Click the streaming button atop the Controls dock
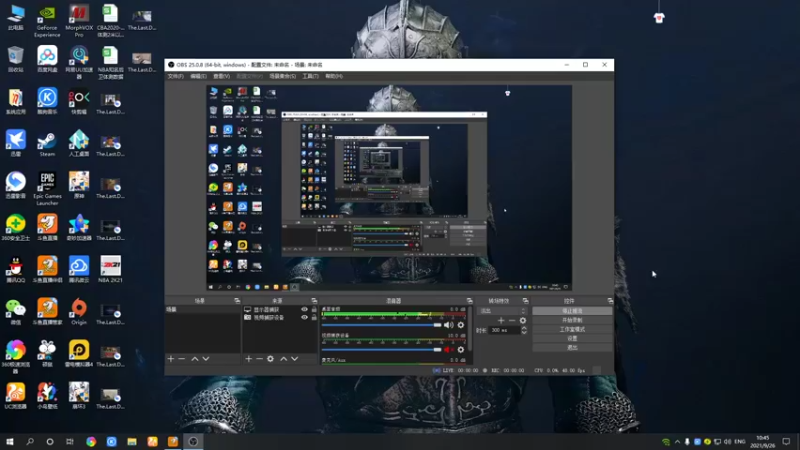 572,311
